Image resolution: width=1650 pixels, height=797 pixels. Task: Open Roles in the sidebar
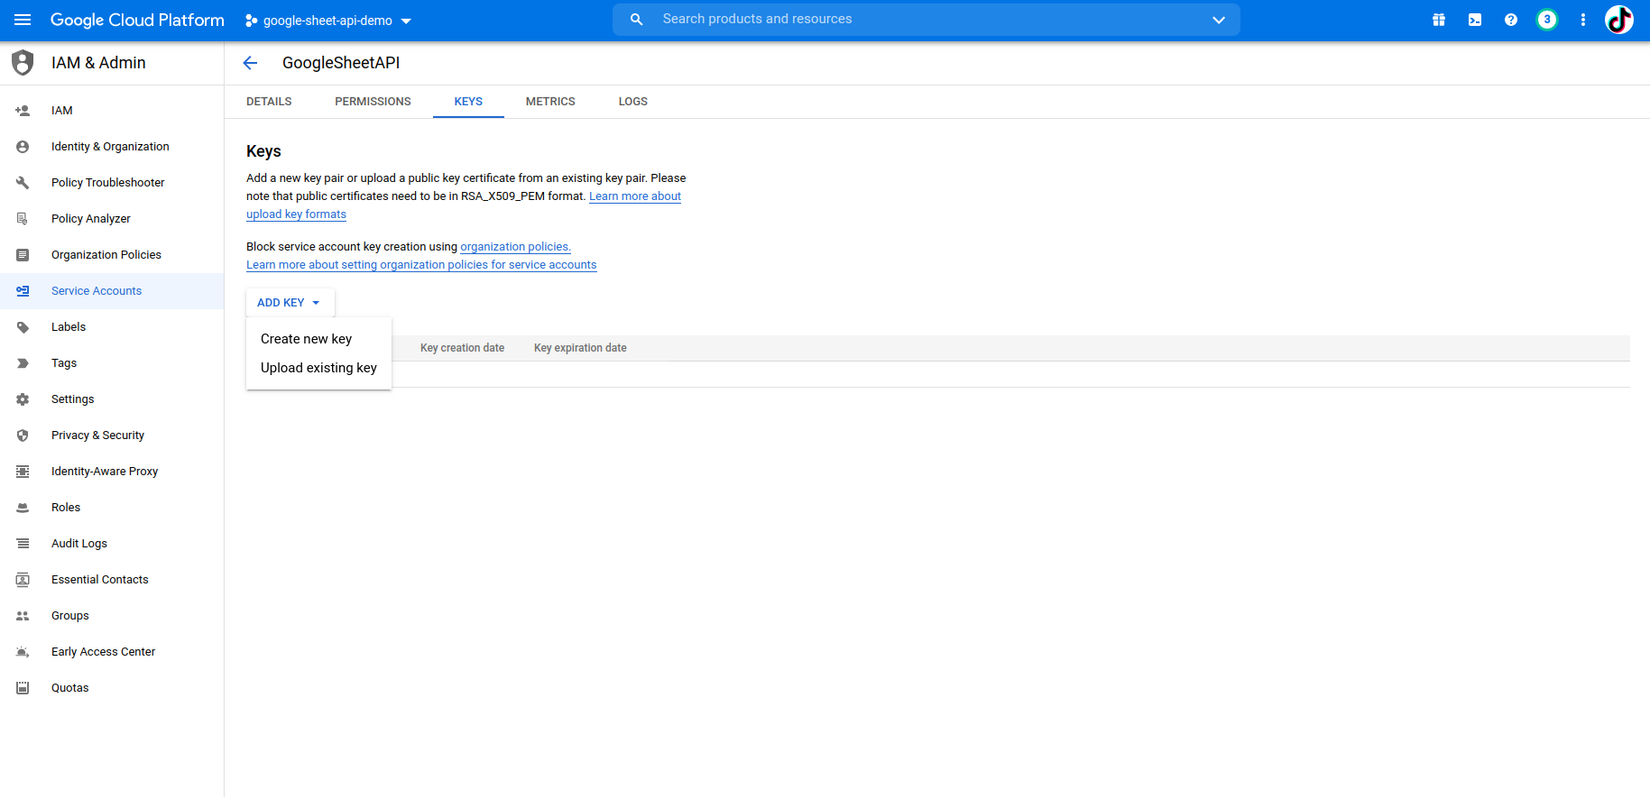[x=112, y=507]
